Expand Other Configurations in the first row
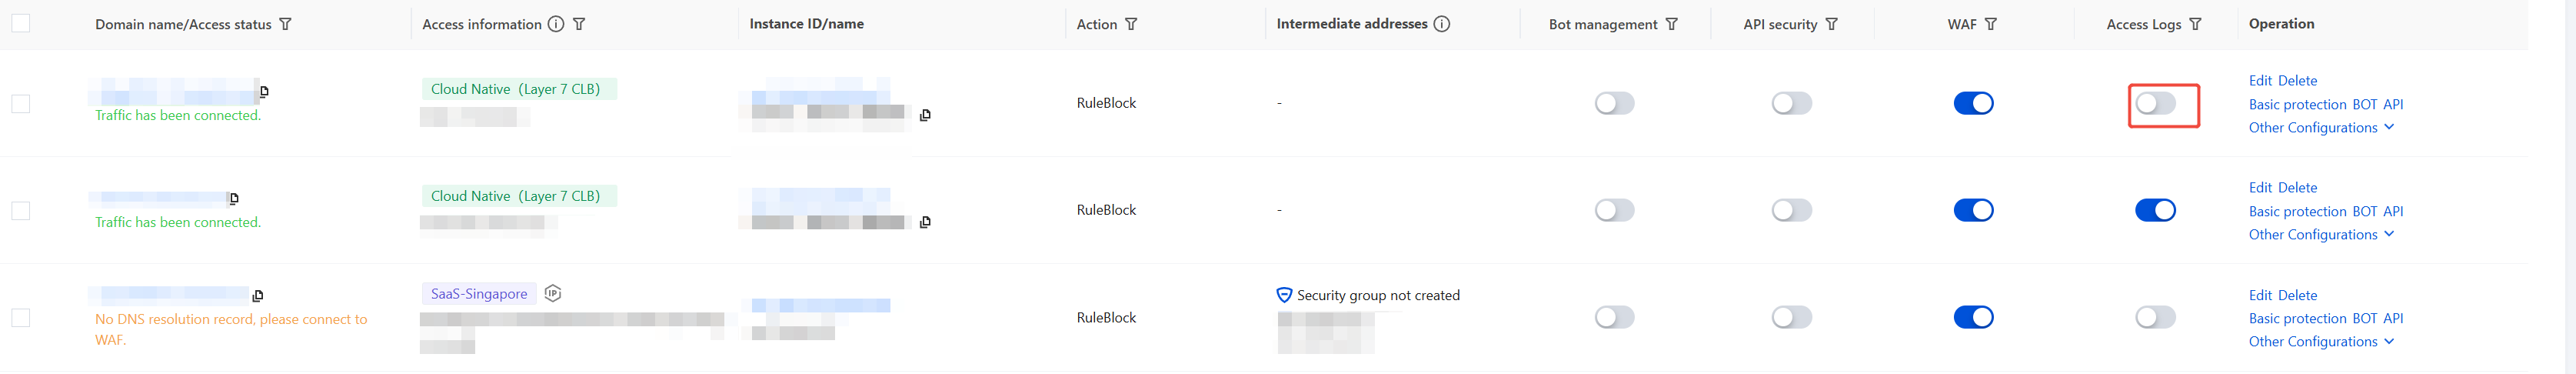The width and height of the screenshot is (2576, 374). tap(2321, 128)
